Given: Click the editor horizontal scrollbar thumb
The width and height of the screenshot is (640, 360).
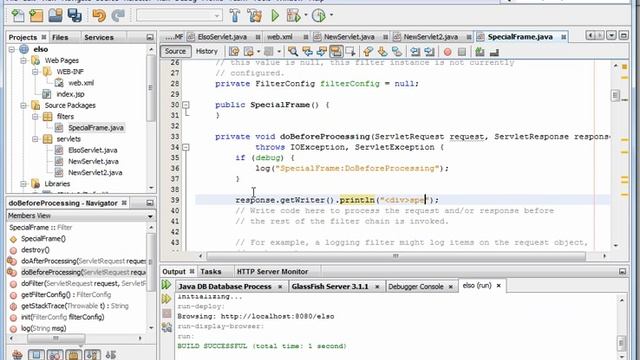Looking at the screenshot, I should click(x=396, y=256).
